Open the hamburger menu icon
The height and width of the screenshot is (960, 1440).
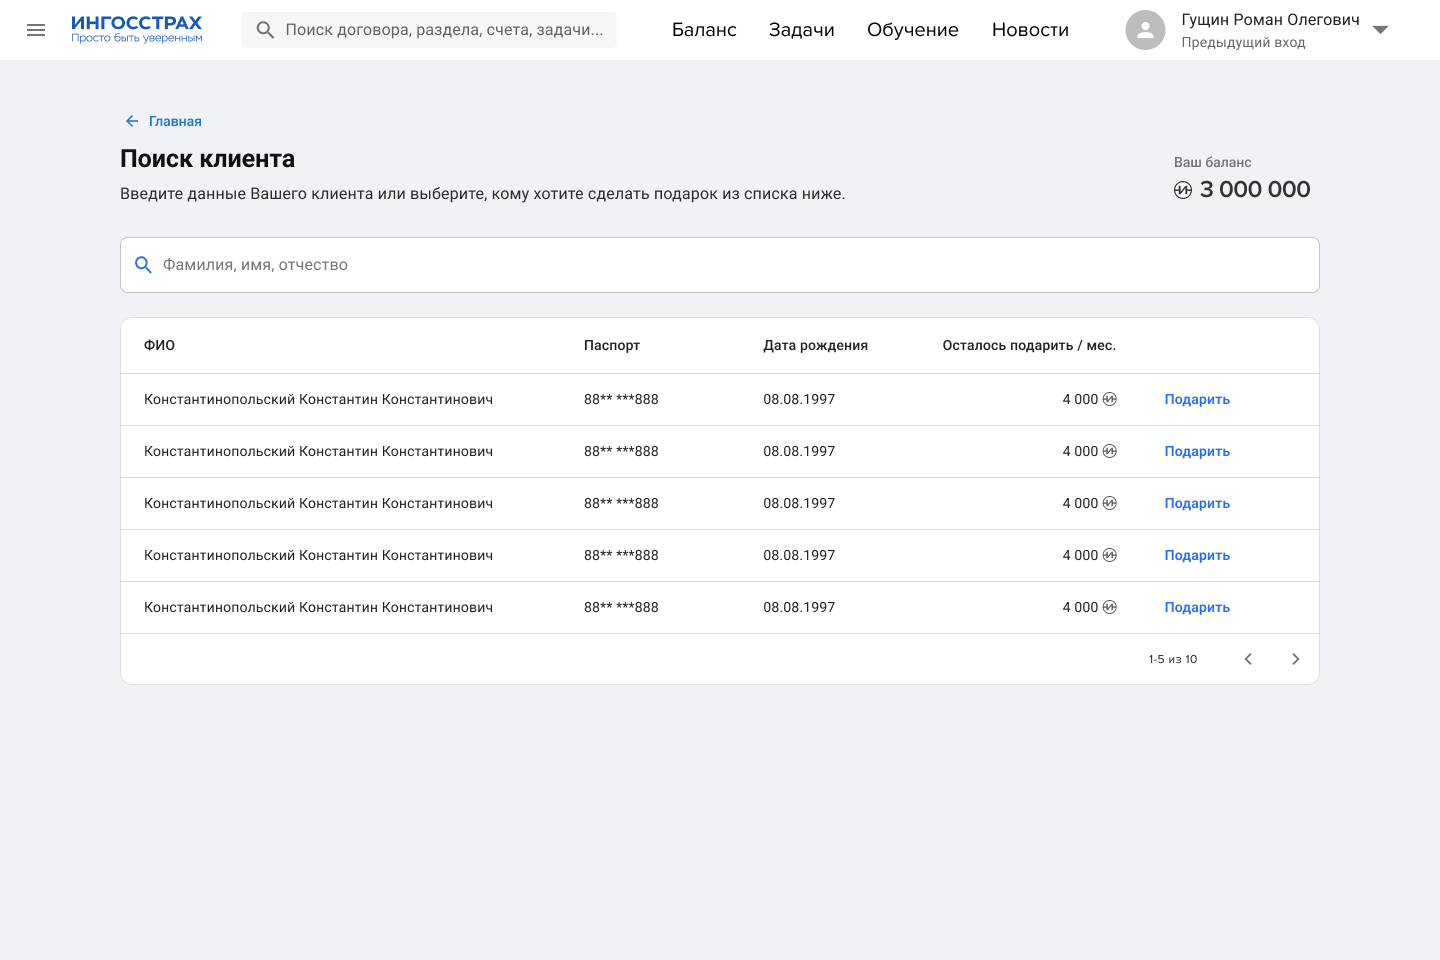point(36,30)
